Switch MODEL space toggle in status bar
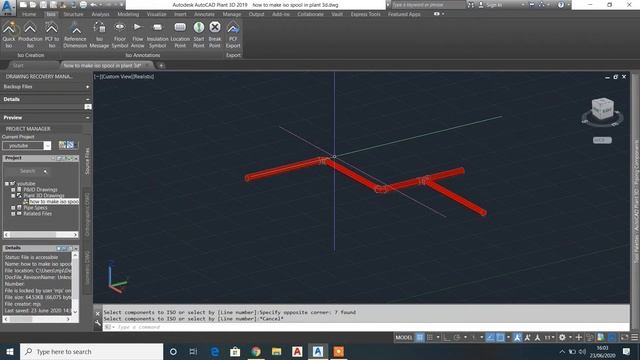Viewport: 640px width, 360px height. coord(404,337)
